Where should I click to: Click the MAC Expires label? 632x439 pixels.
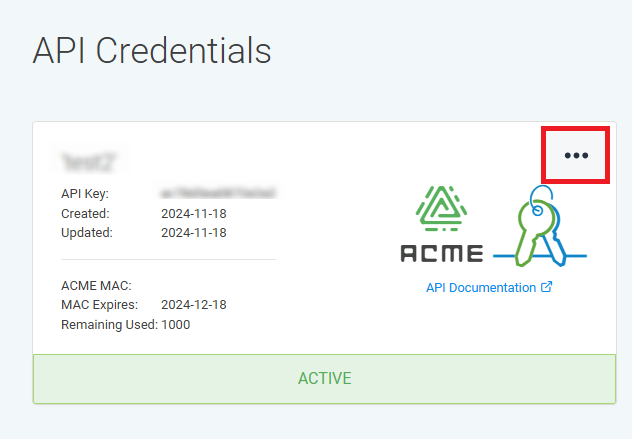[x=98, y=305]
